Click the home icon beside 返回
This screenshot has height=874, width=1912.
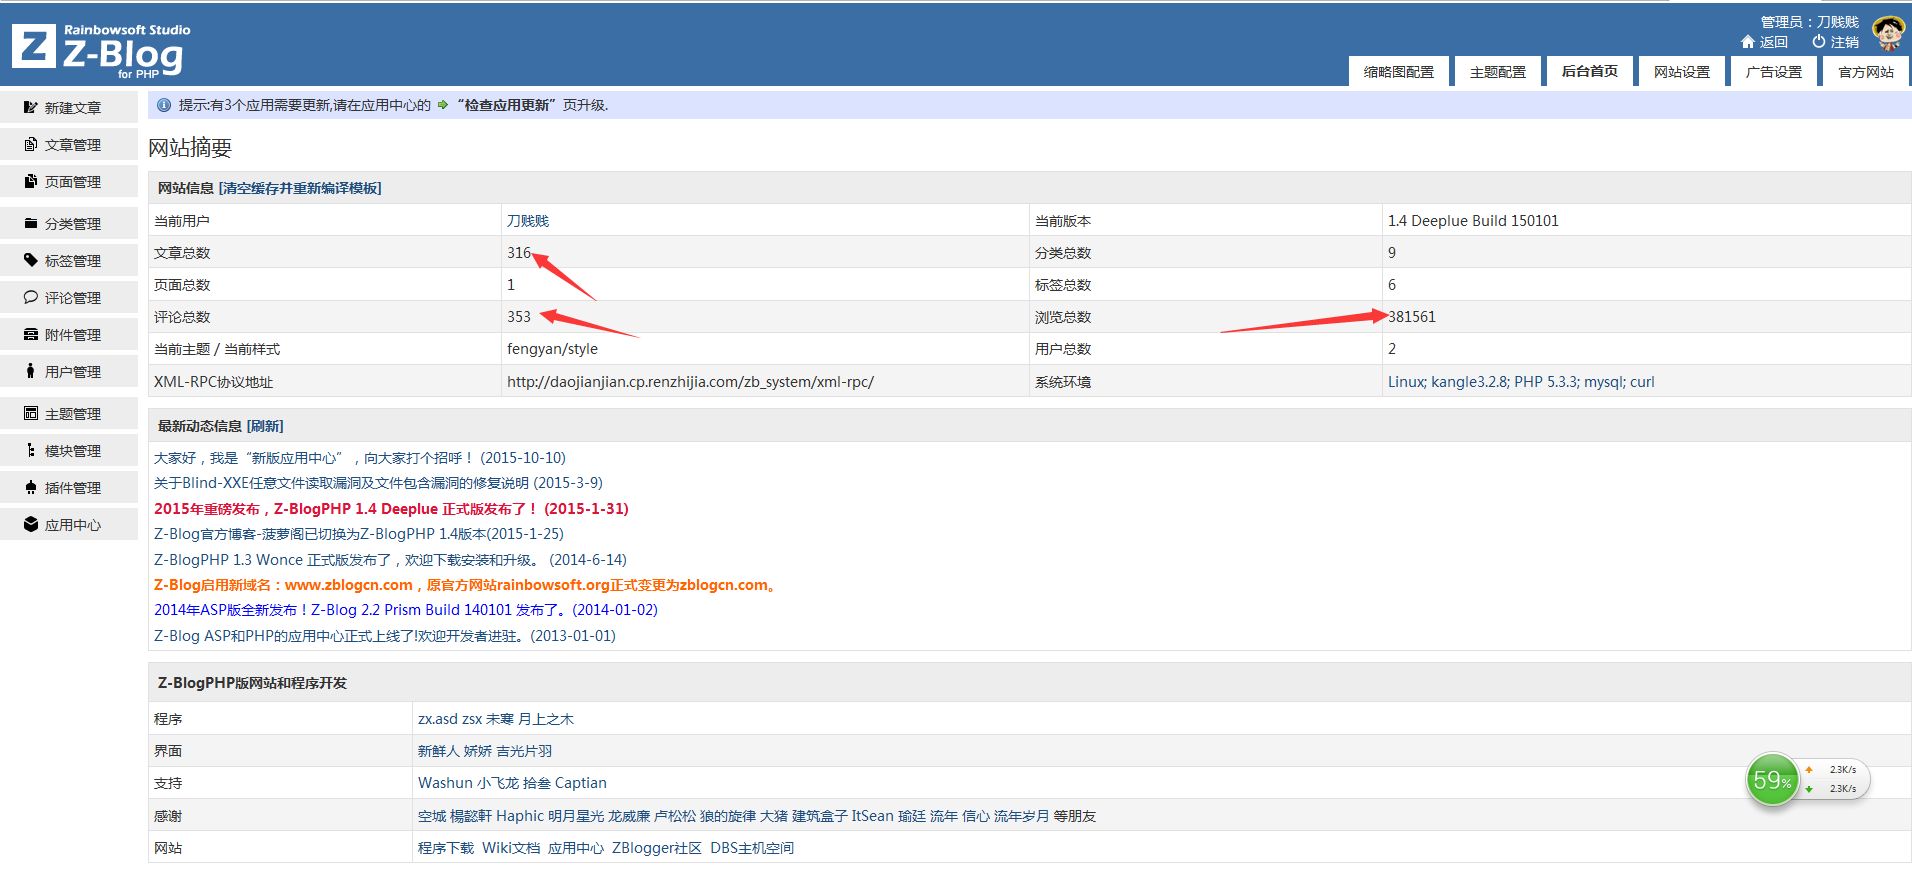[x=1747, y=42]
